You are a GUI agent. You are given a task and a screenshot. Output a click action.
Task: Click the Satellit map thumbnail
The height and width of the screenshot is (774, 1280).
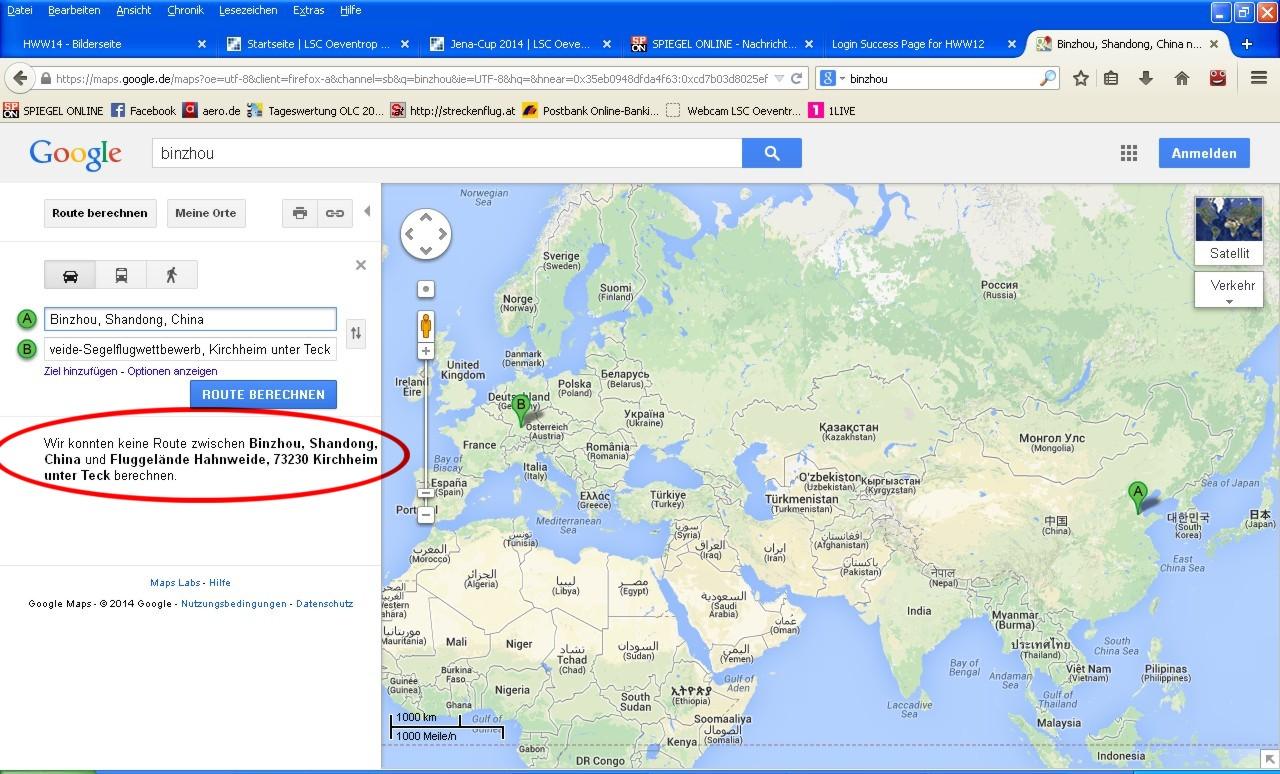1229,230
